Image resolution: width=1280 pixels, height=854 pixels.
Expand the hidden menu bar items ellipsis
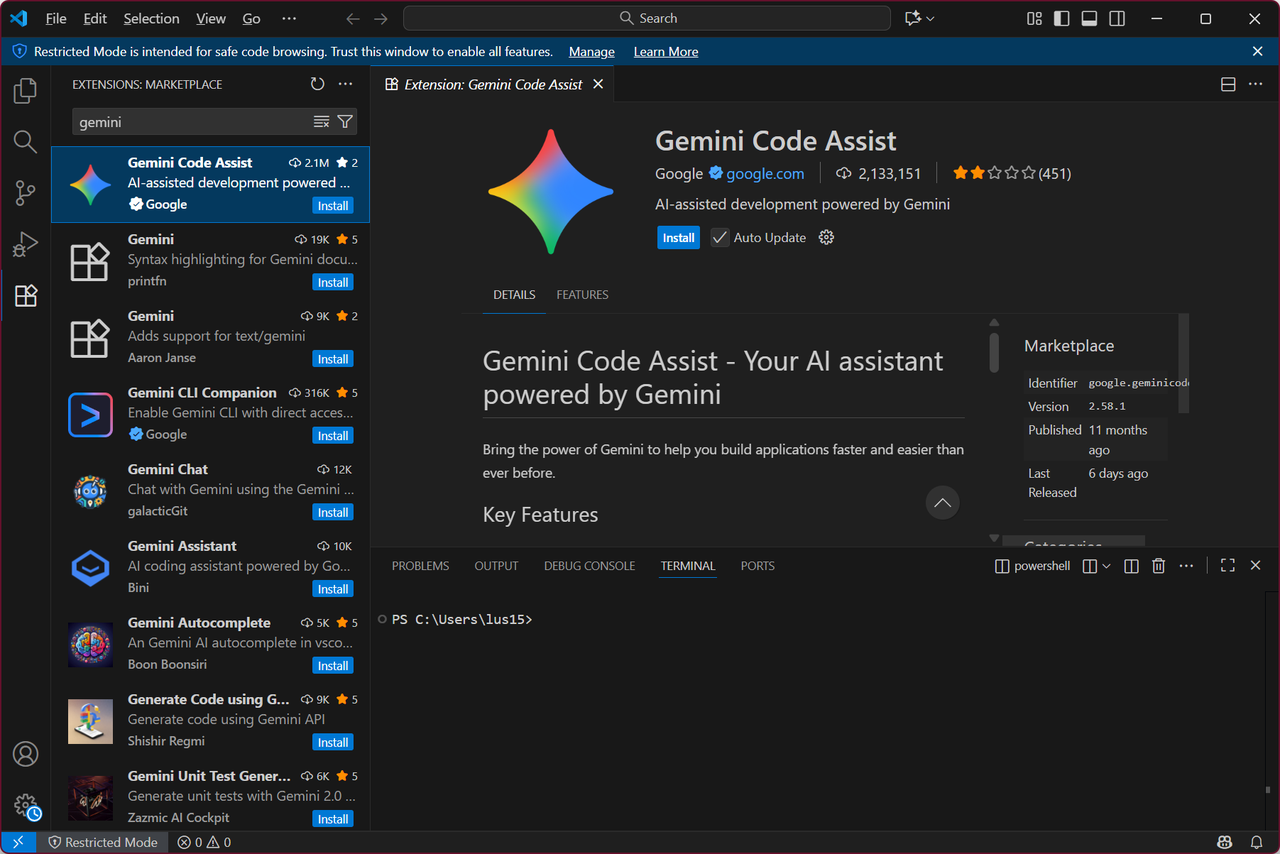[289, 18]
